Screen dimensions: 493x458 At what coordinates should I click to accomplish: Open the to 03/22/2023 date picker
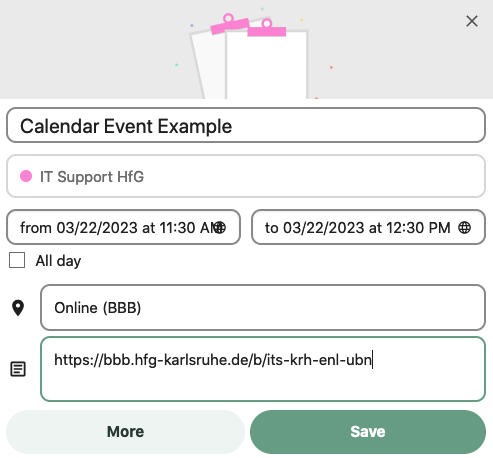[368, 227]
